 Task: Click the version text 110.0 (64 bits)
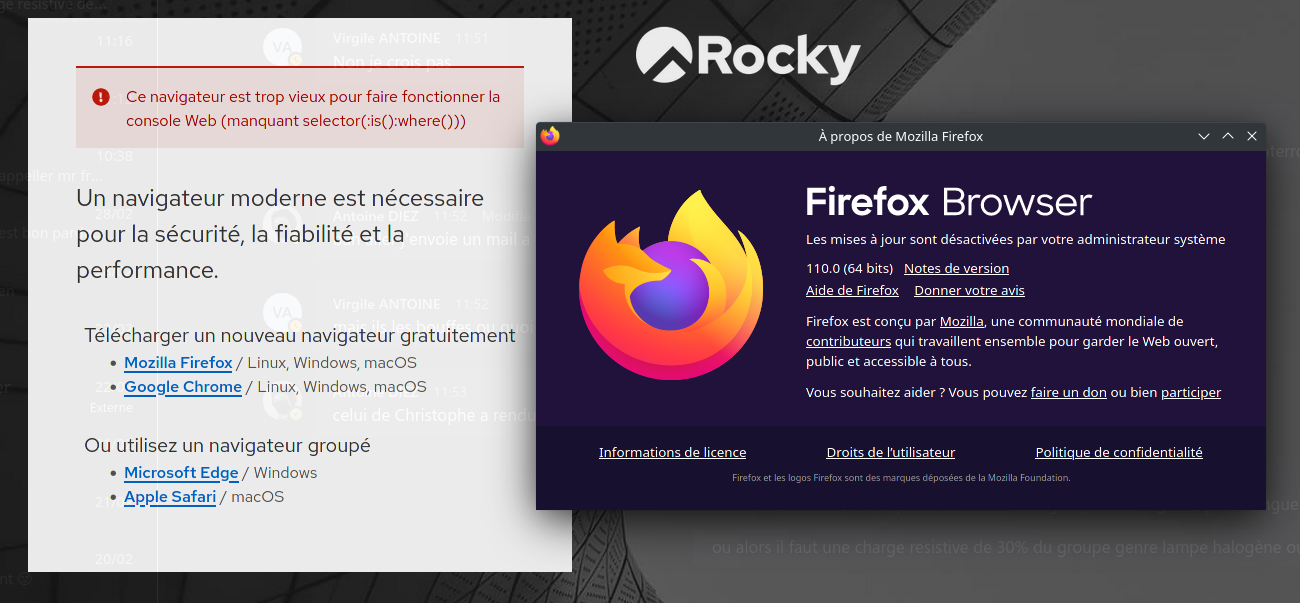click(x=849, y=268)
